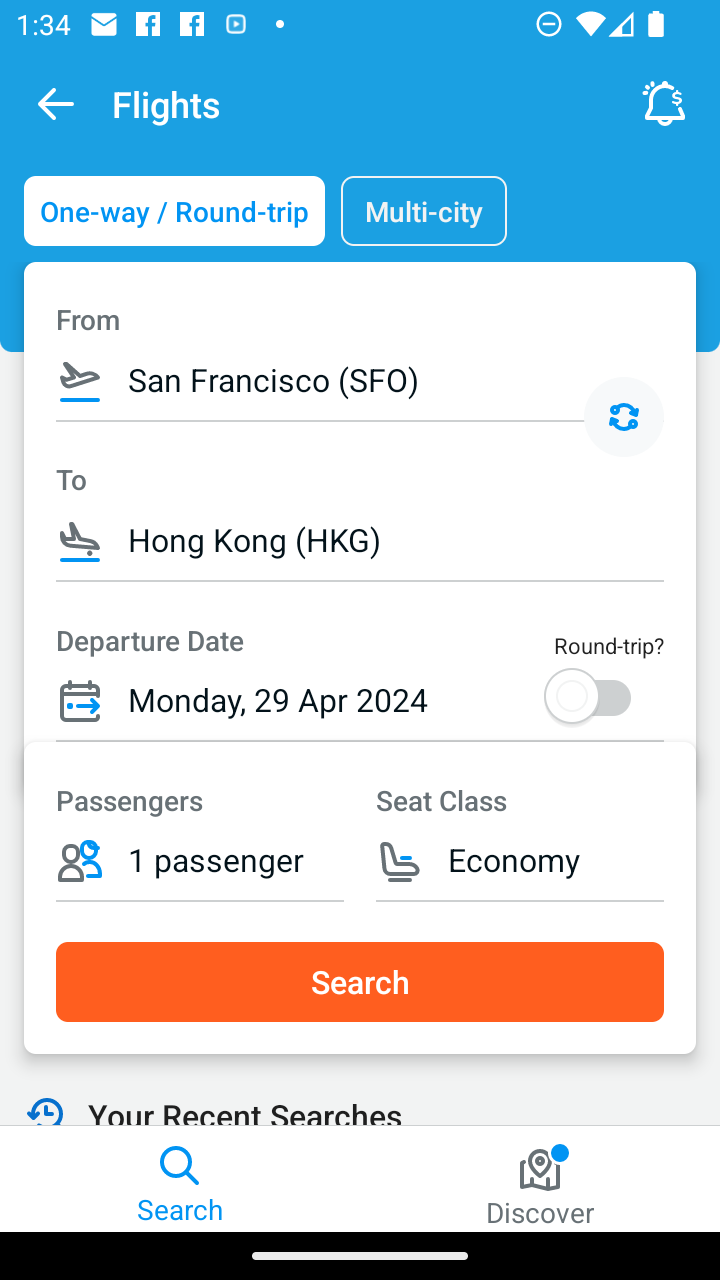Swap origin and destination airports
Viewport: 720px width, 1280px height.
(624, 416)
